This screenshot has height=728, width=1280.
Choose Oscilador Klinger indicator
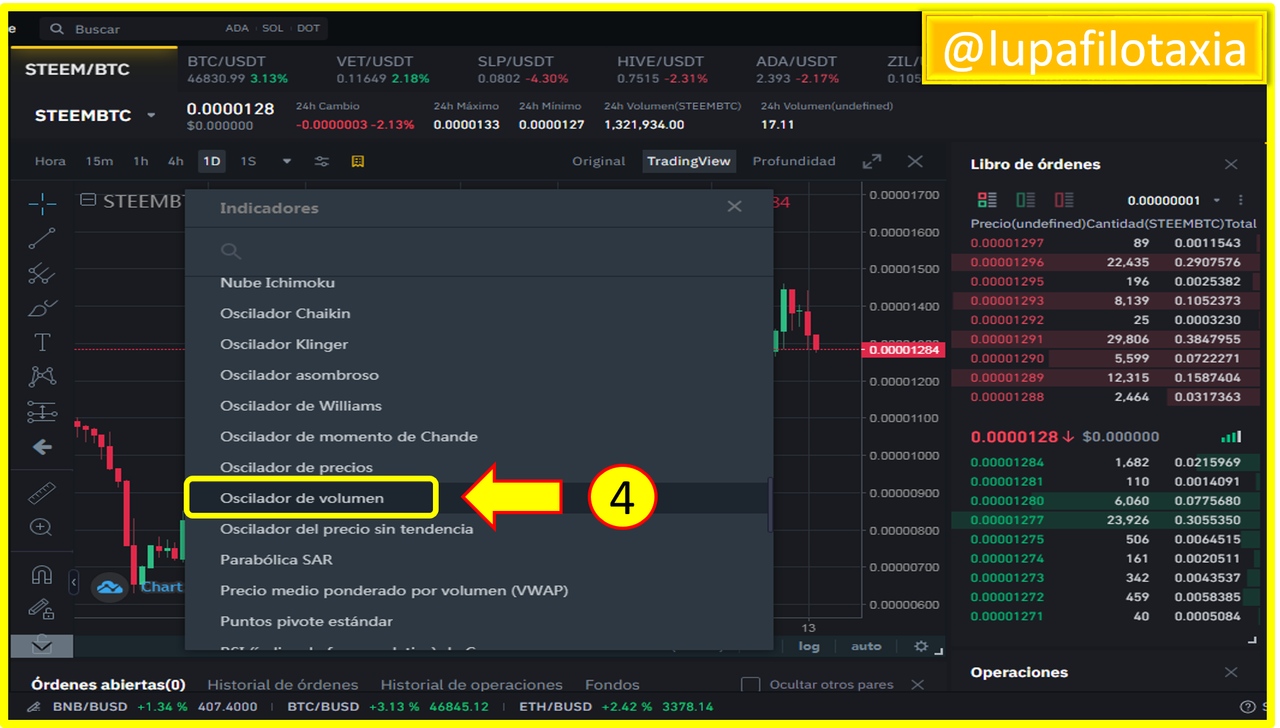(x=284, y=344)
